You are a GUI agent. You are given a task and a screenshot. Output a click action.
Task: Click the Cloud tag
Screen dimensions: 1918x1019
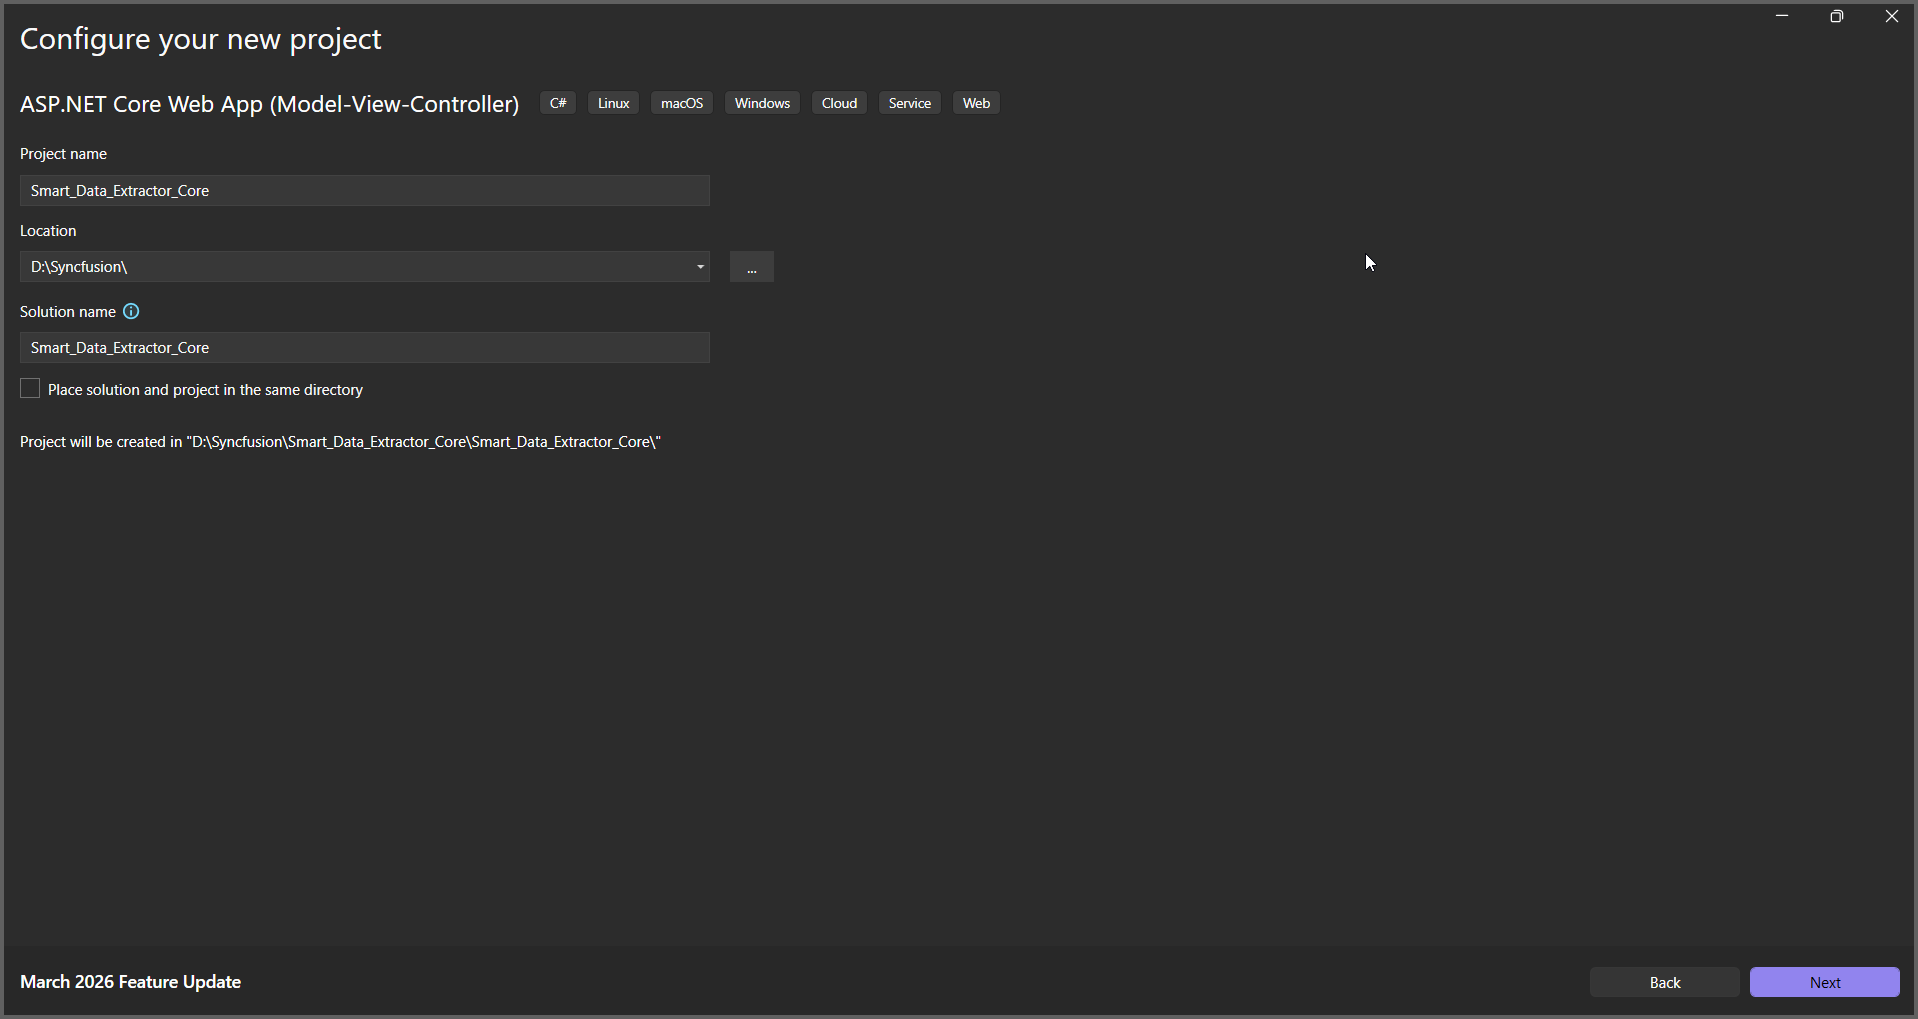click(839, 103)
